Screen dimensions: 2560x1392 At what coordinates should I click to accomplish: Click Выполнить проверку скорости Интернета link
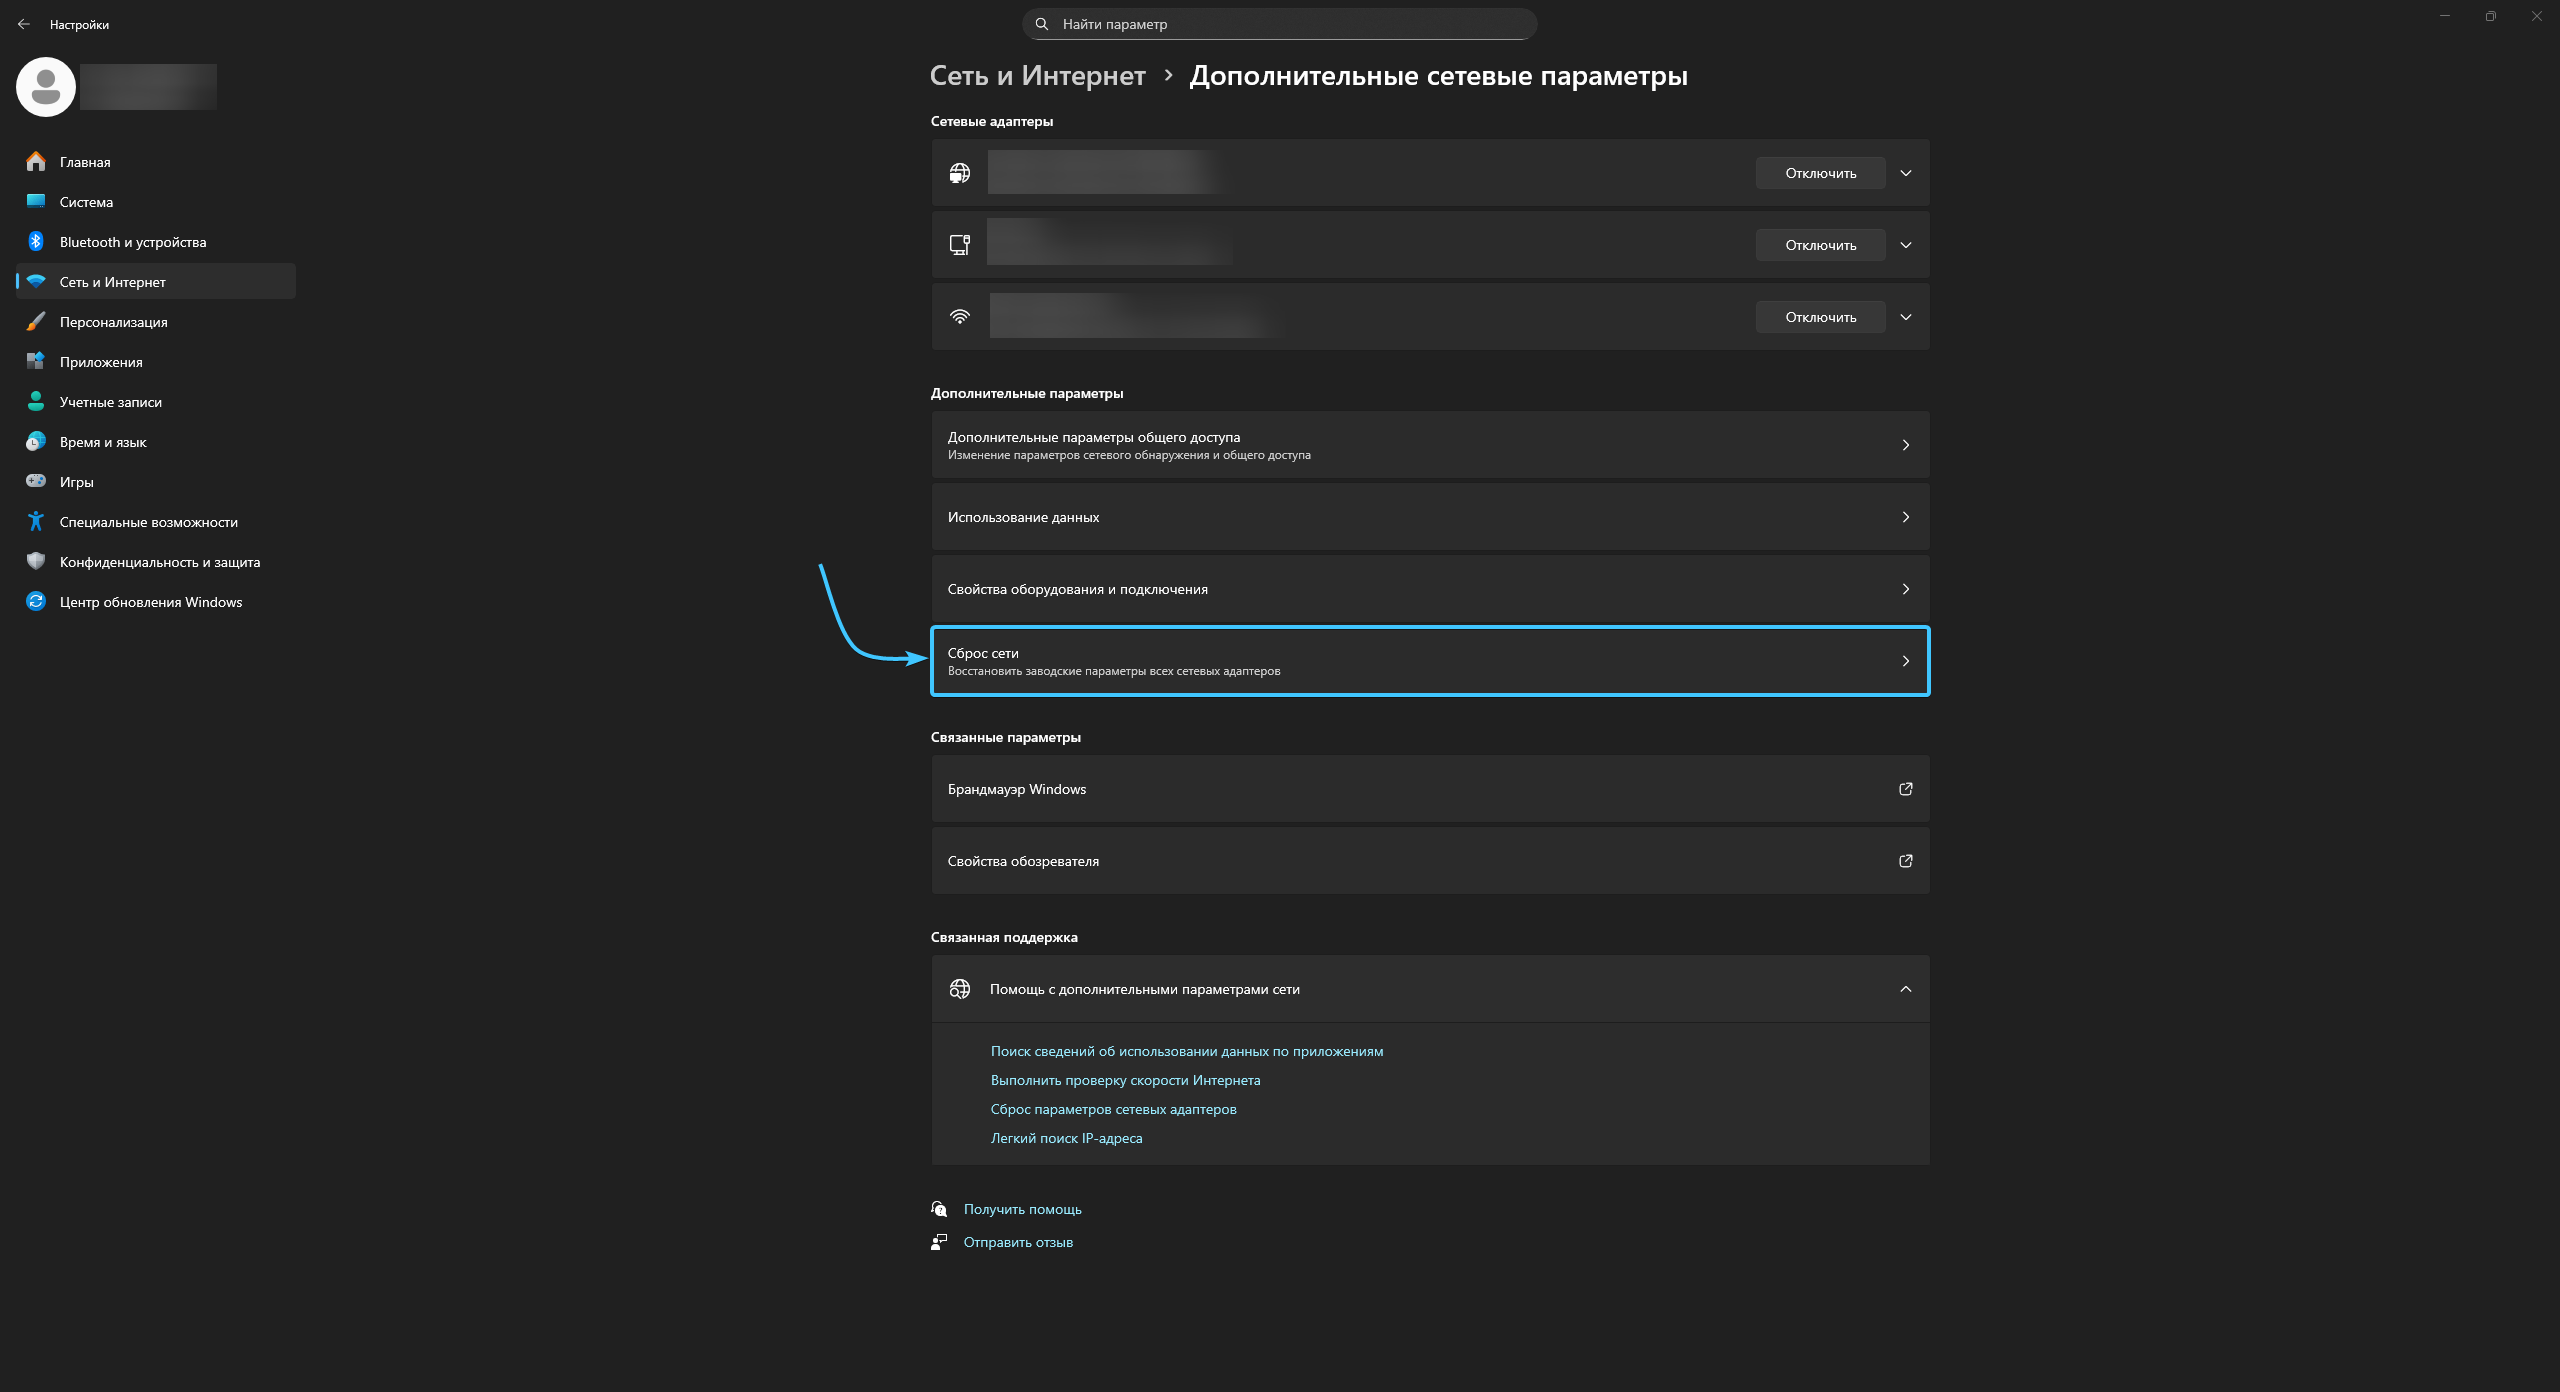coord(1125,1080)
